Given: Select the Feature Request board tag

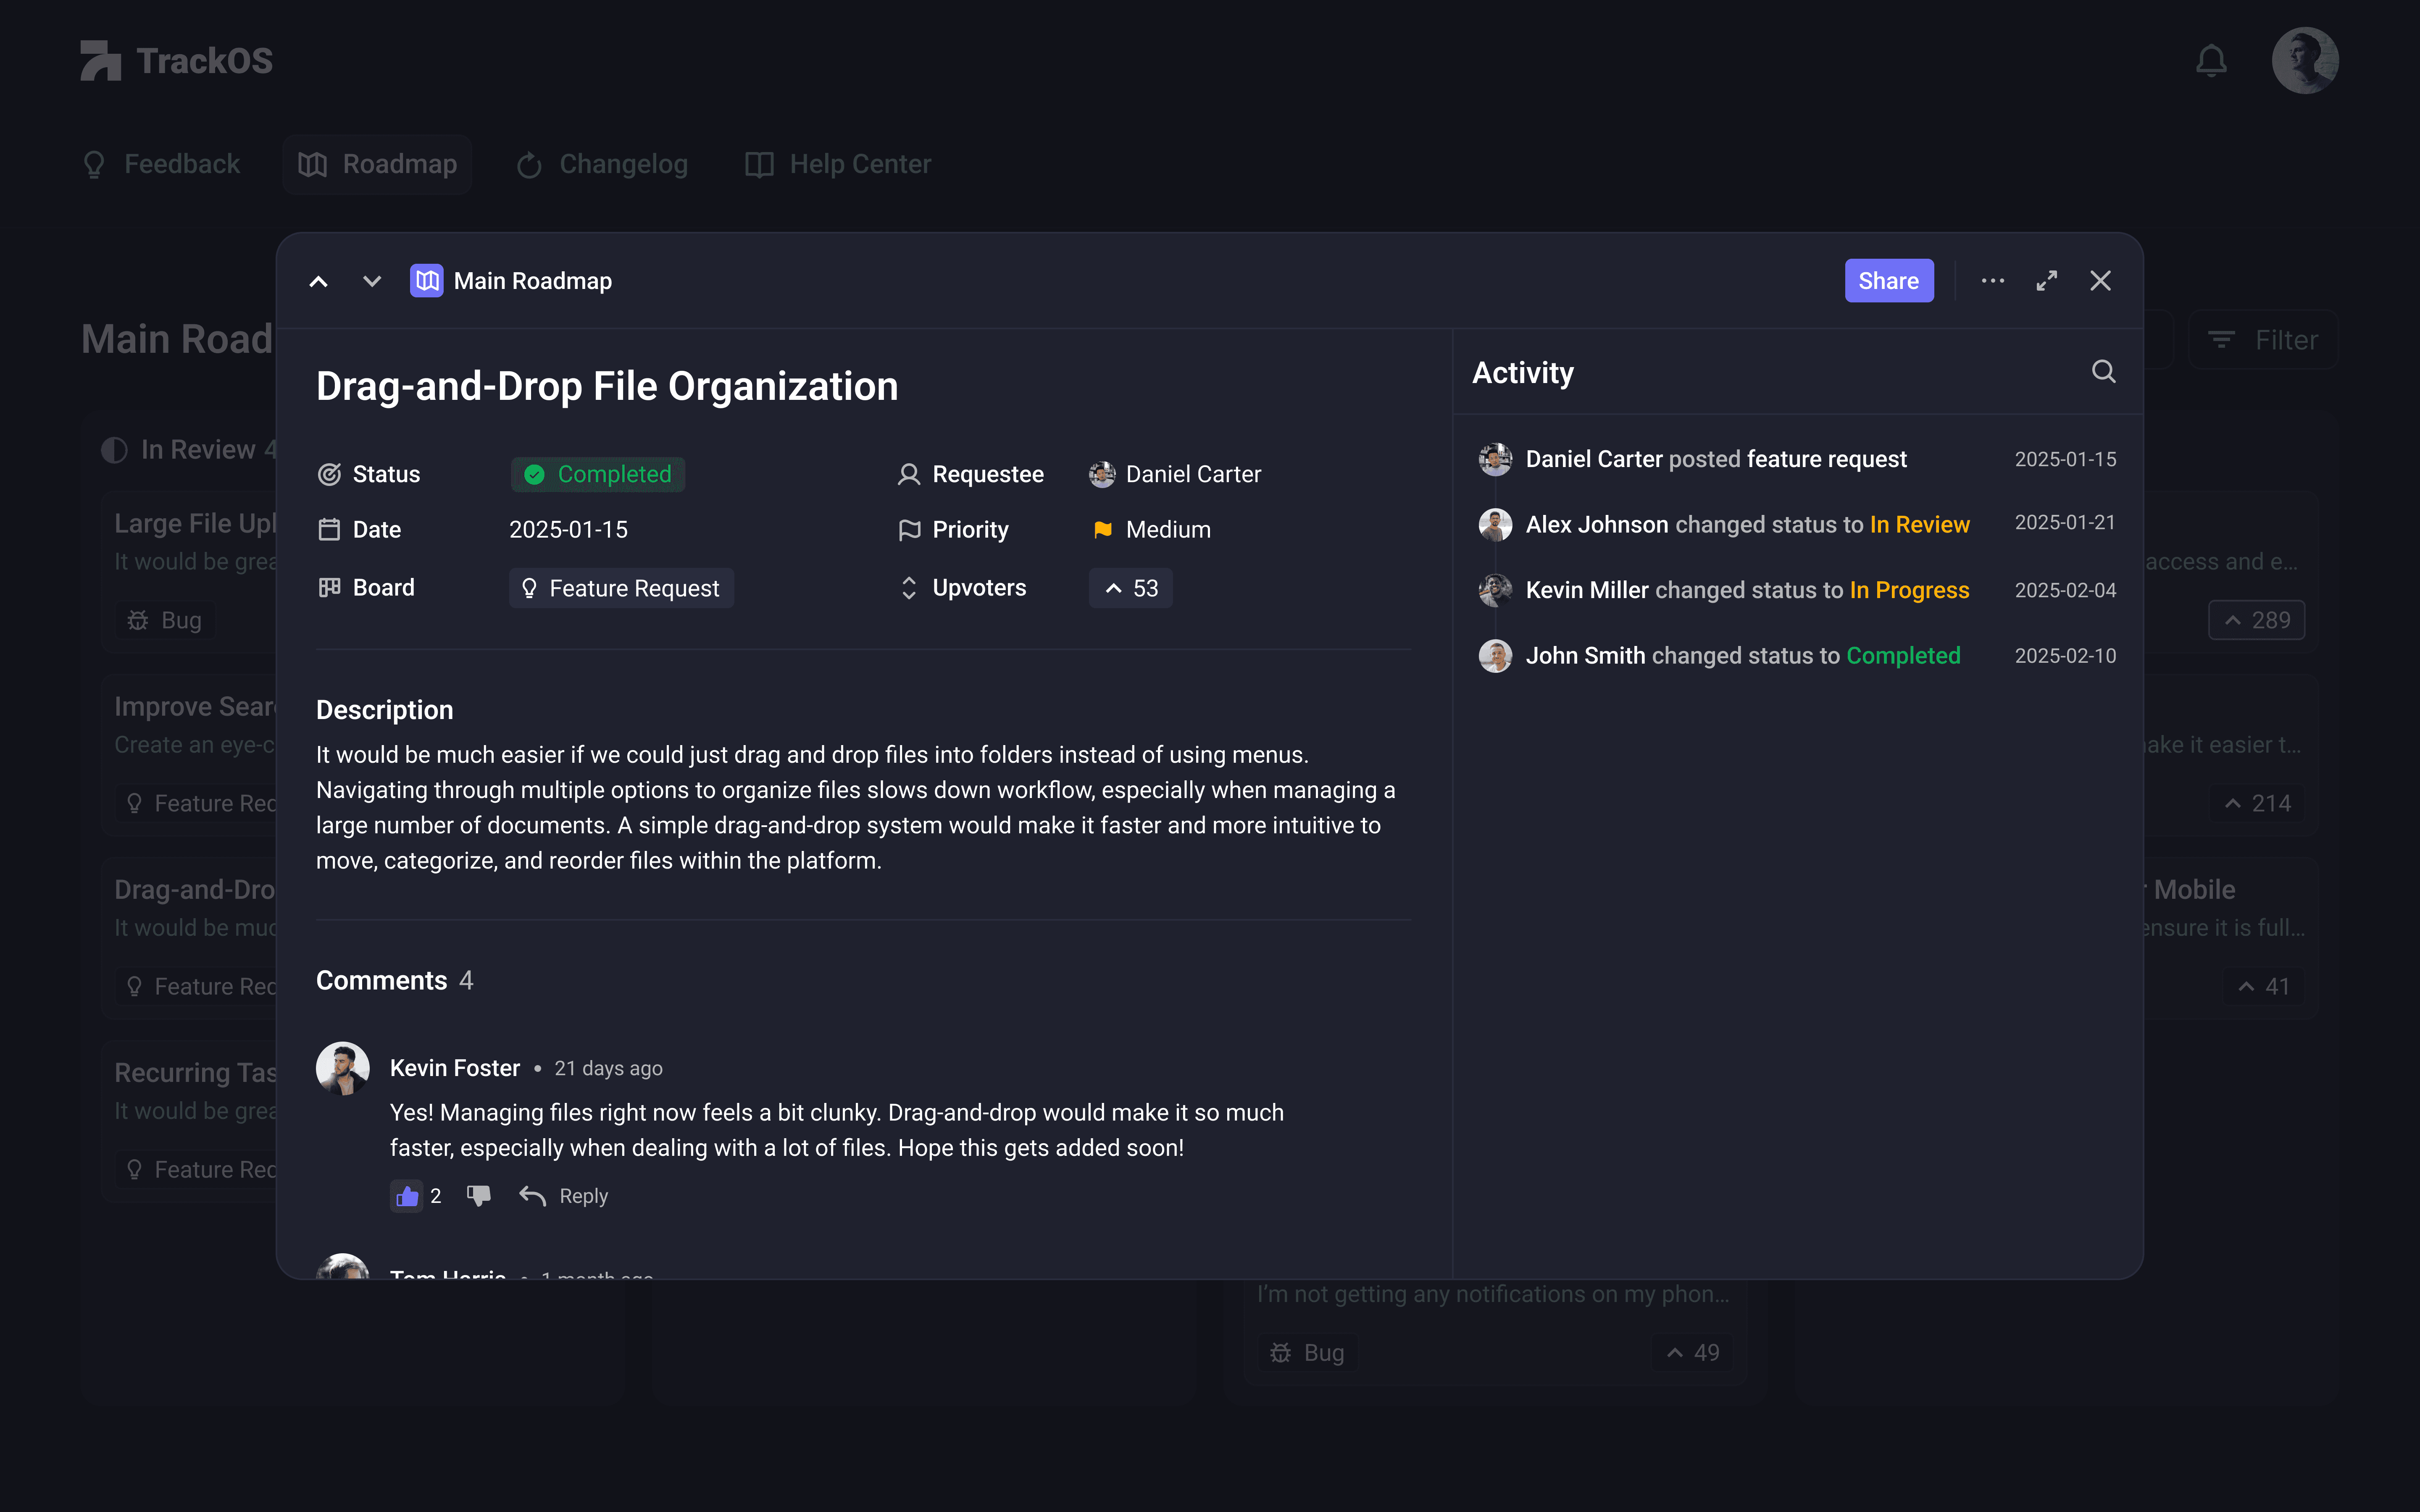Looking at the screenshot, I should [x=621, y=588].
